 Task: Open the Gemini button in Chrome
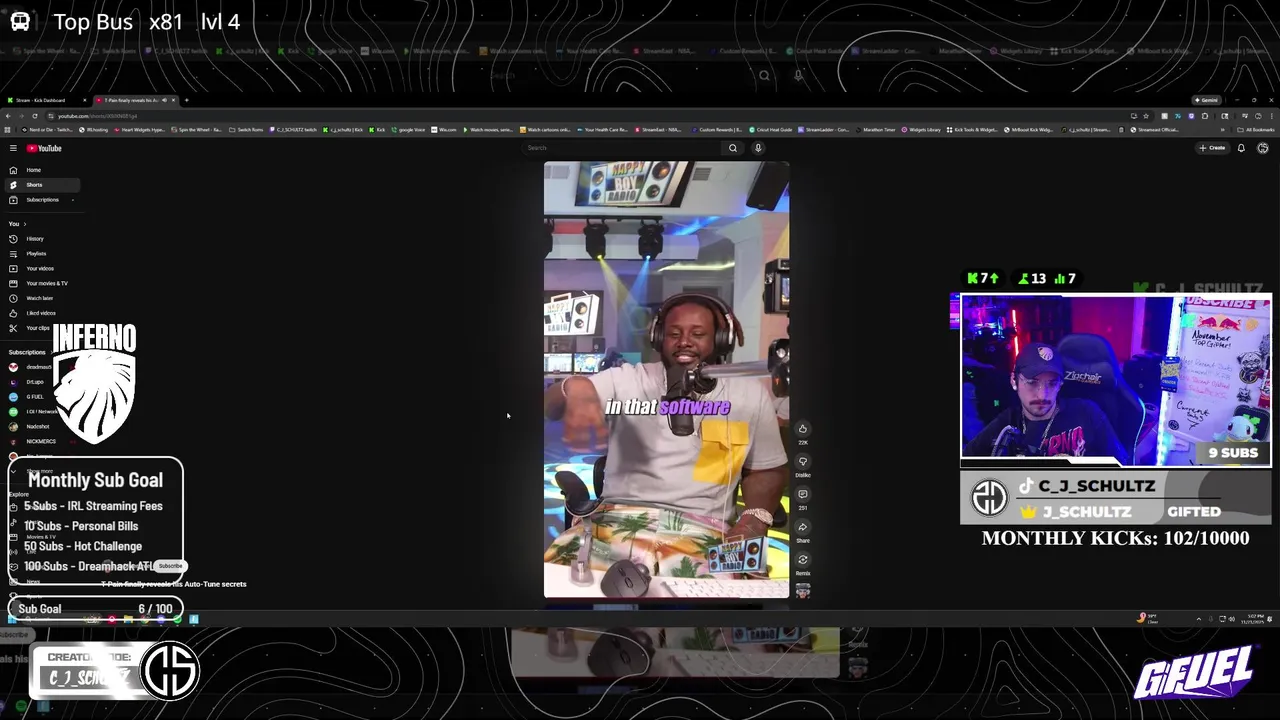1207,100
